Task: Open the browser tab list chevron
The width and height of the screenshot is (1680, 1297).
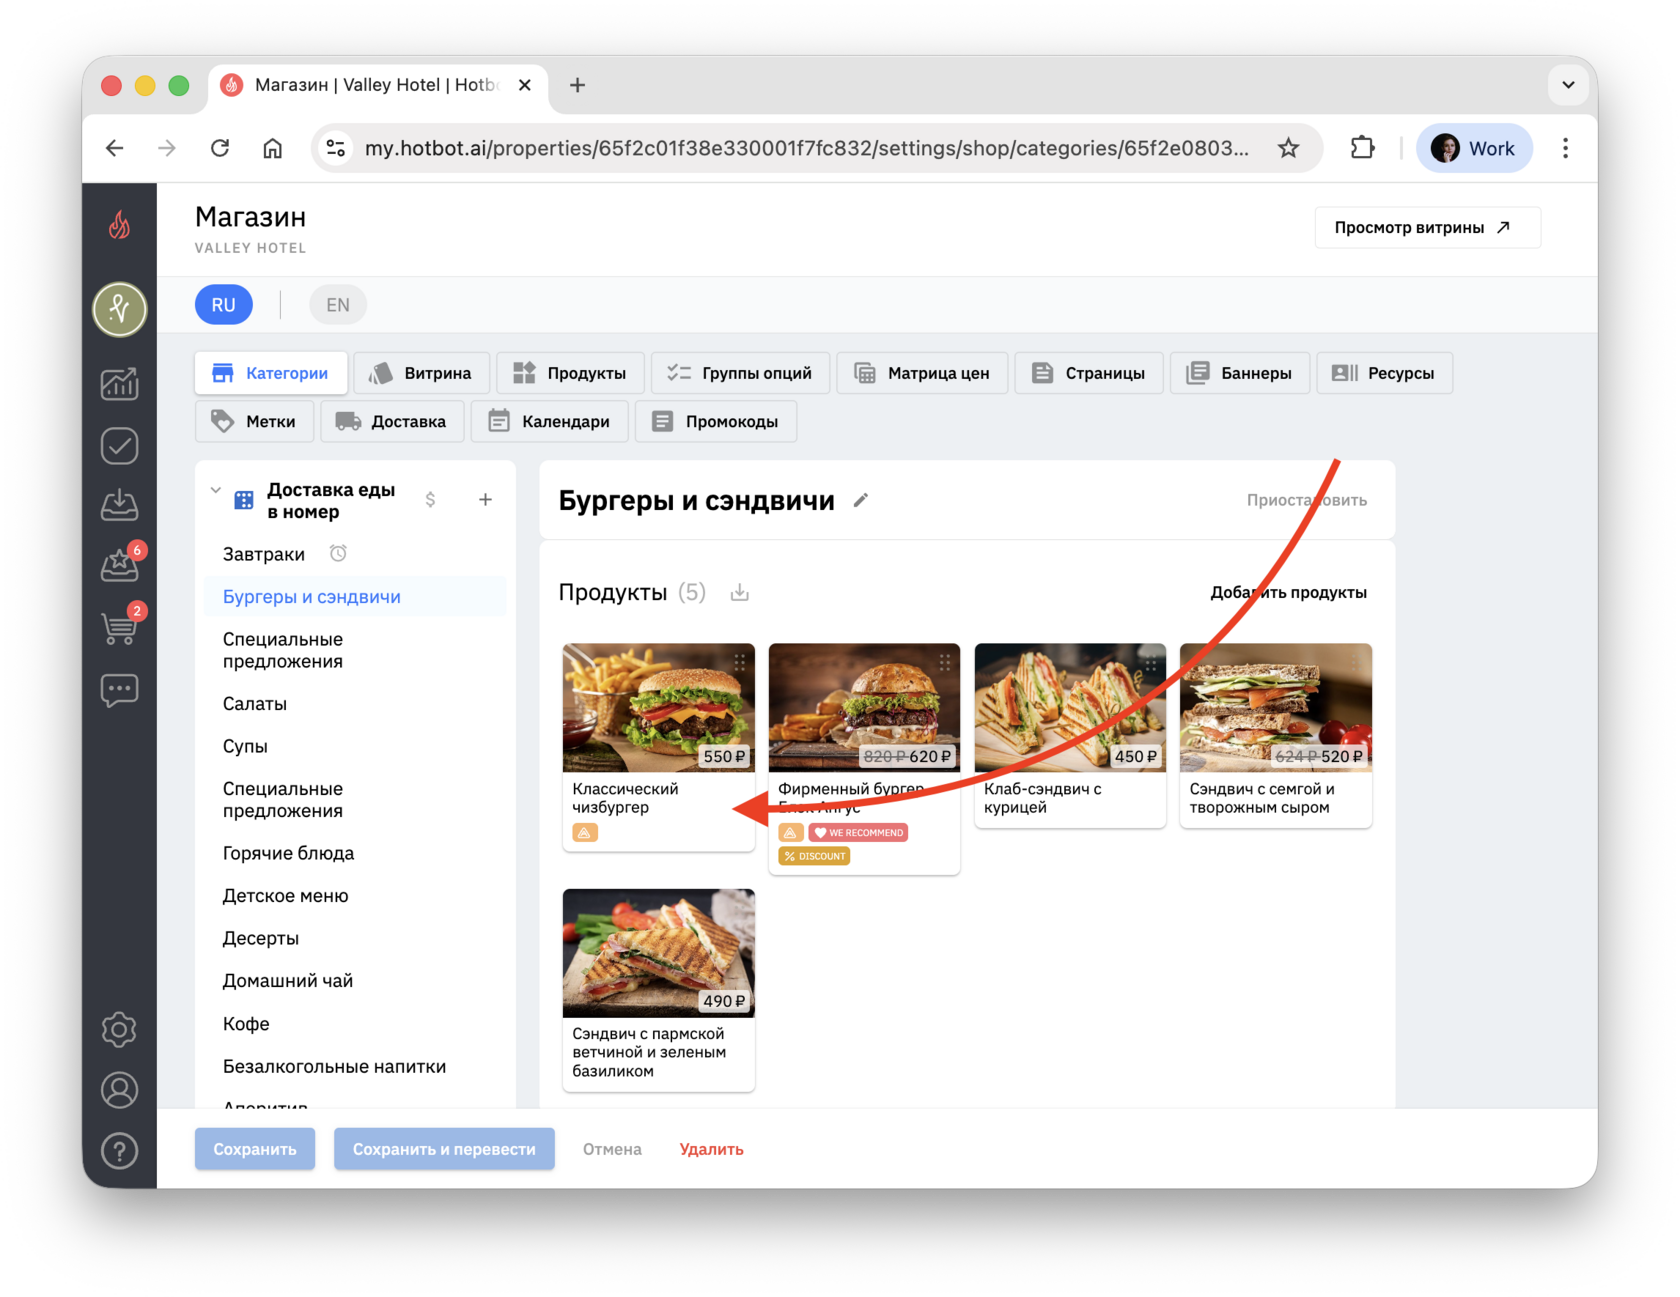Action: point(1568,85)
